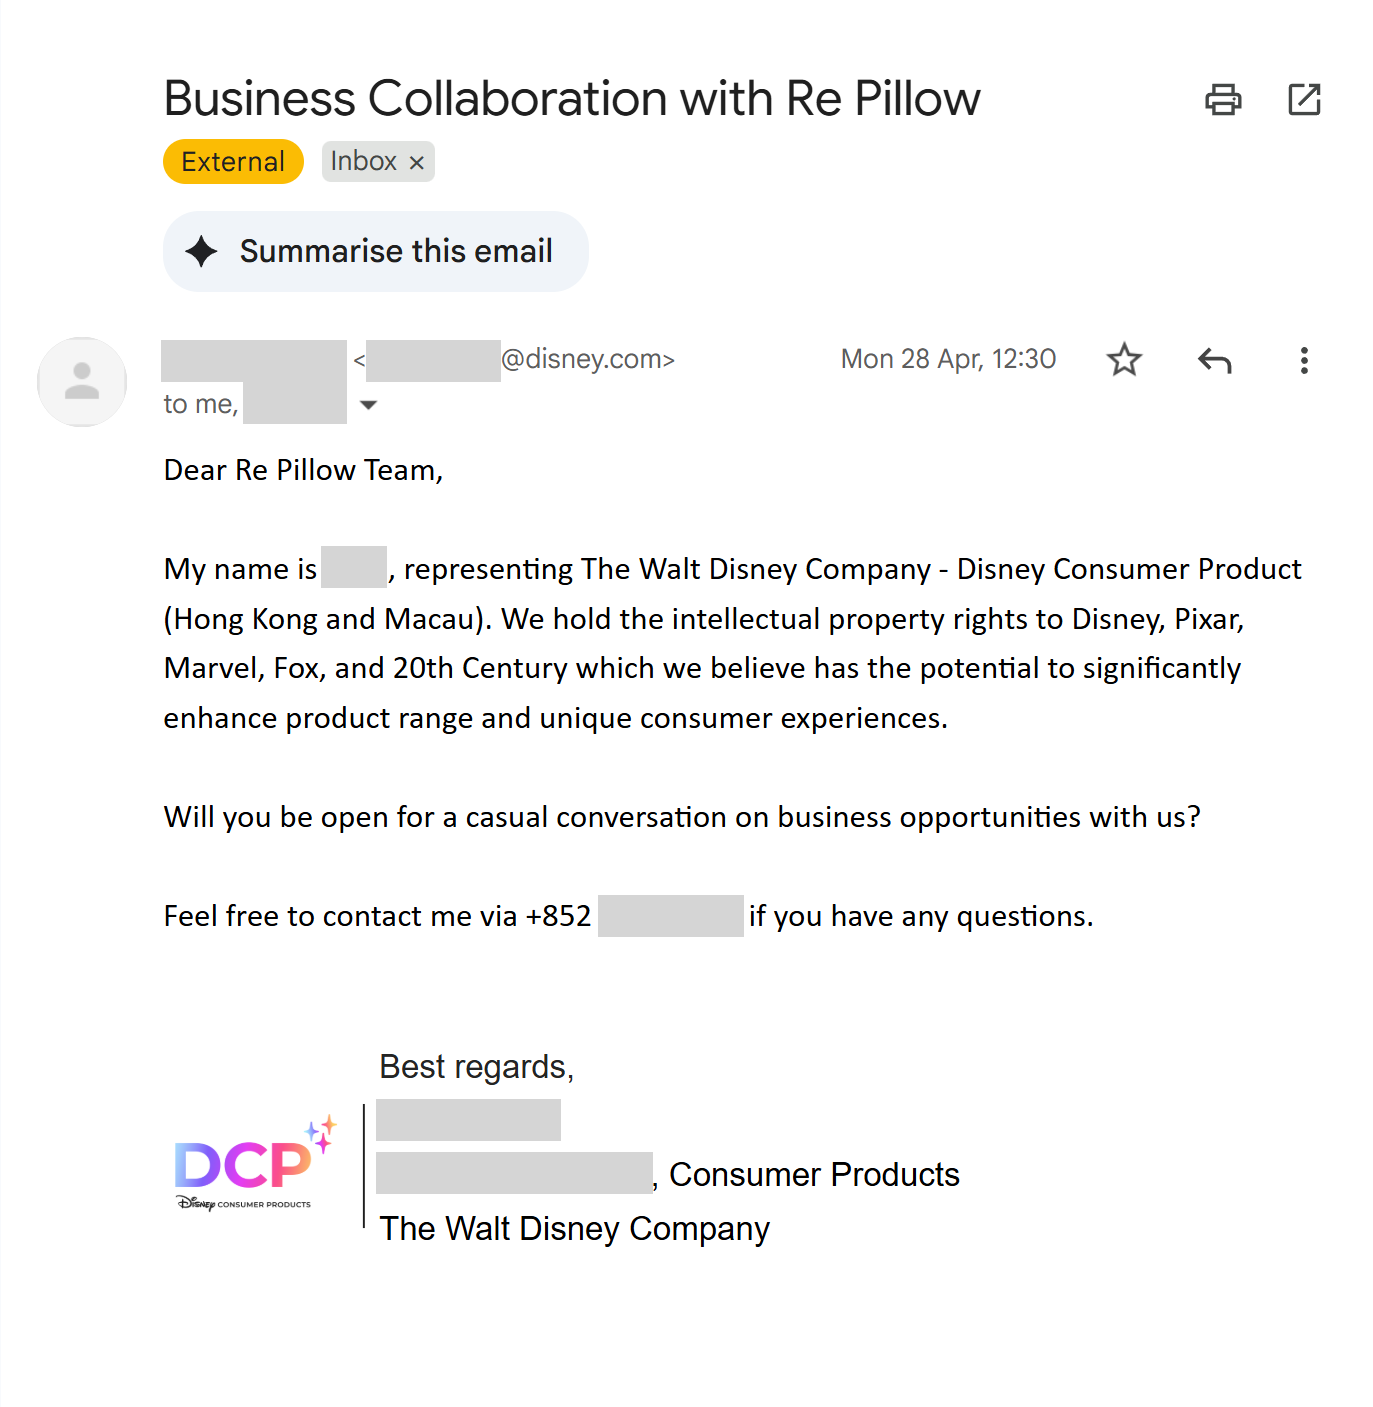The width and height of the screenshot is (1373, 1407).
Task: Click the 'Dear Re Pillow Team' greeting
Action: coord(303,470)
